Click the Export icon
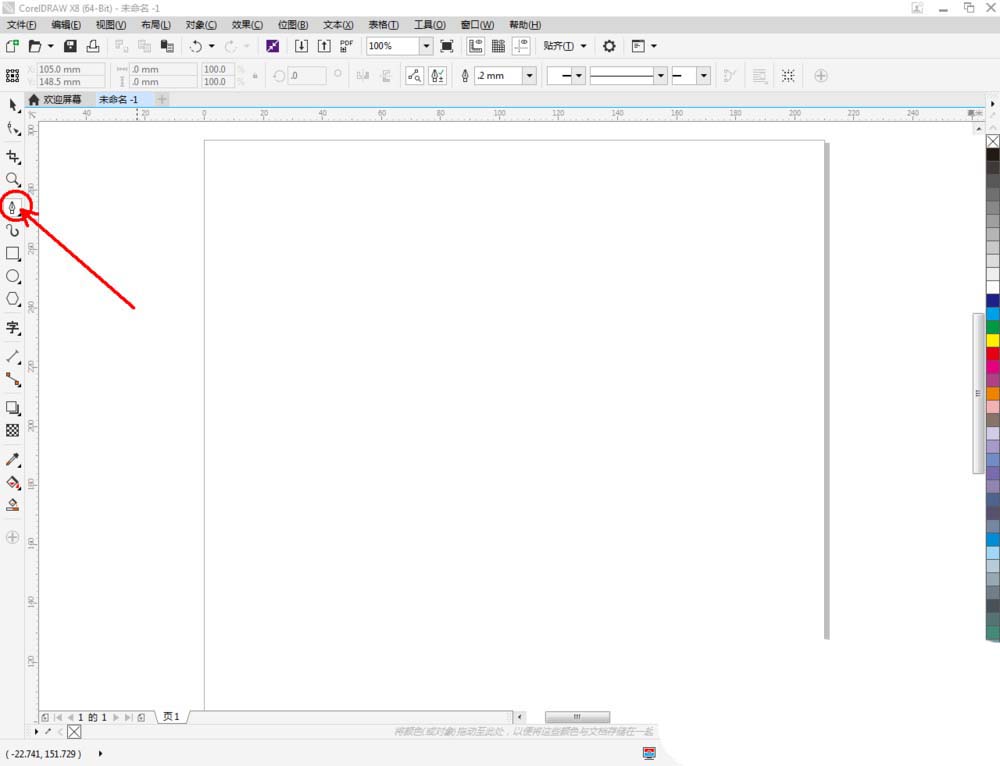This screenshot has width=1000, height=766. [x=324, y=46]
